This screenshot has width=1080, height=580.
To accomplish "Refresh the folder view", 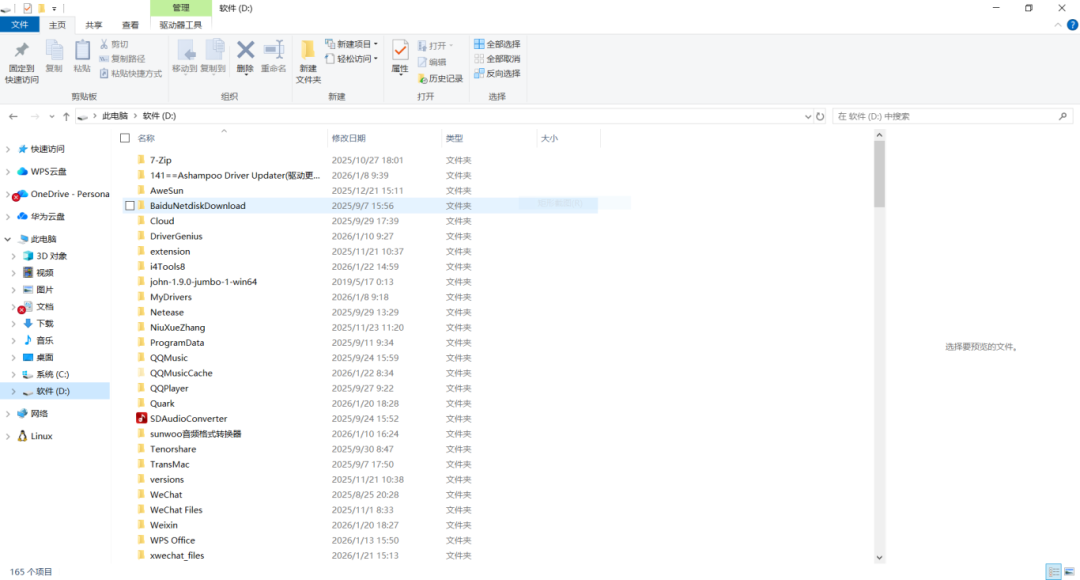I will [820, 116].
